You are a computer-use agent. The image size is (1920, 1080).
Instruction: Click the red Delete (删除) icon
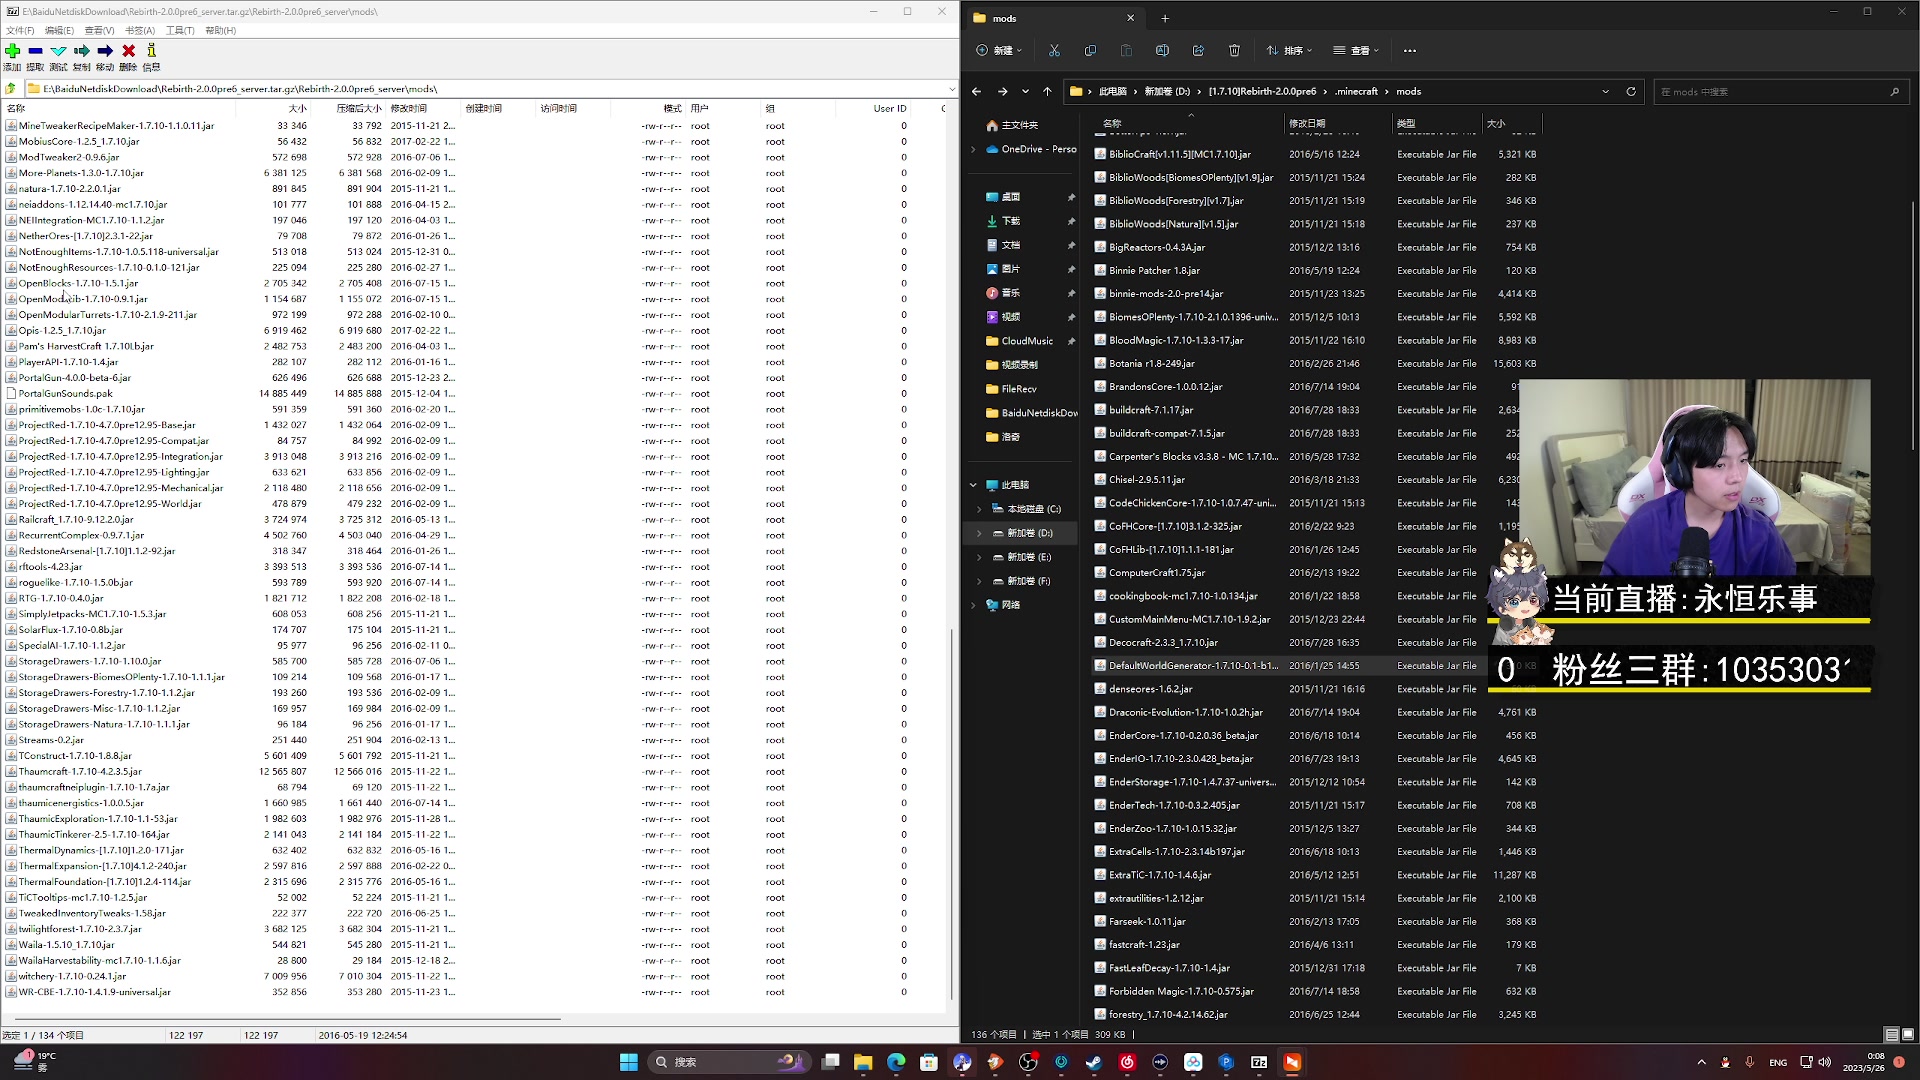pyautogui.click(x=128, y=51)
